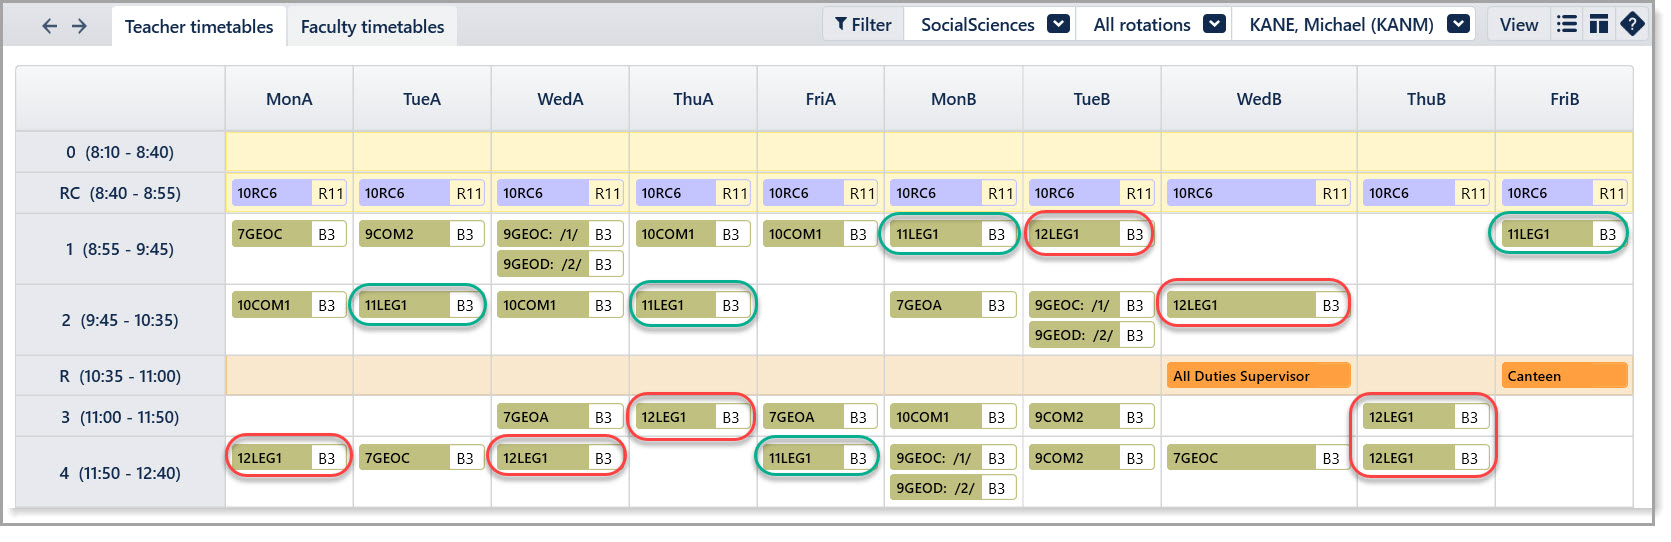Image resolution: width=1671 pixels, height=542 pixels.
Task: Open the 11LEG1 lesson on ThuA period 2
Action: 693,305
